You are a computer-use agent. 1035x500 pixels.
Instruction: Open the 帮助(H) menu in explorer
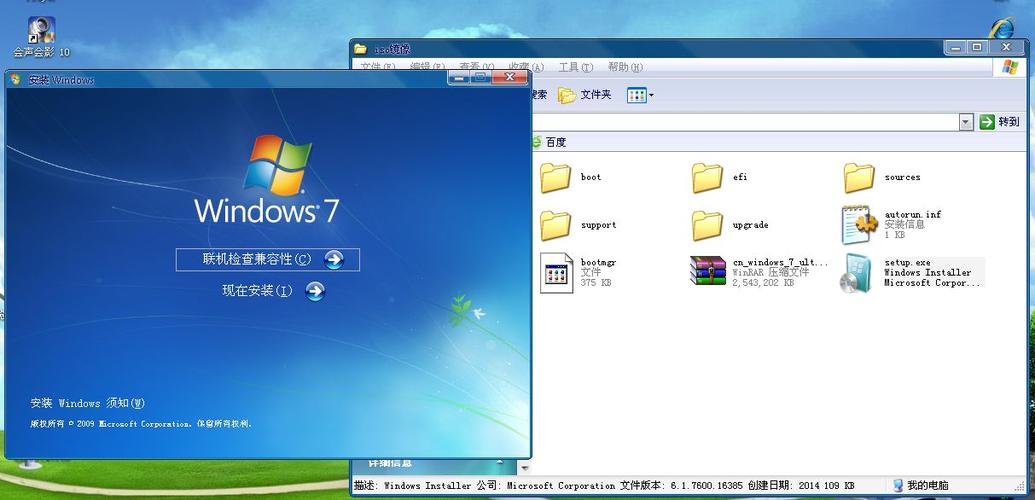(x=625, y=67)
